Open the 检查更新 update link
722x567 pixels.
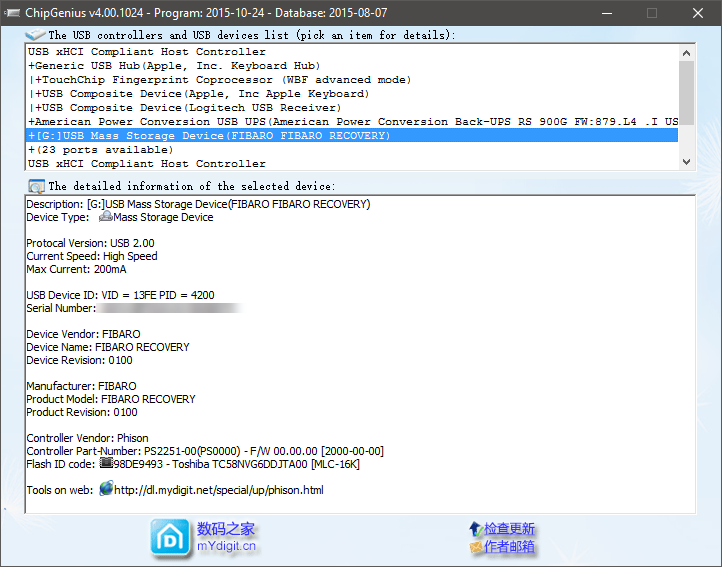[x=509, y=529]
